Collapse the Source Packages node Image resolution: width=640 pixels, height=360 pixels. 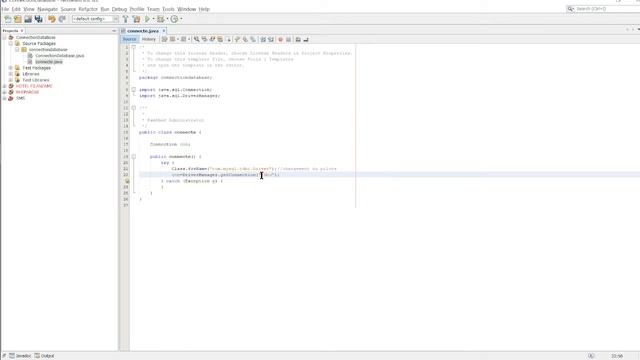click(x=11, y=43)
